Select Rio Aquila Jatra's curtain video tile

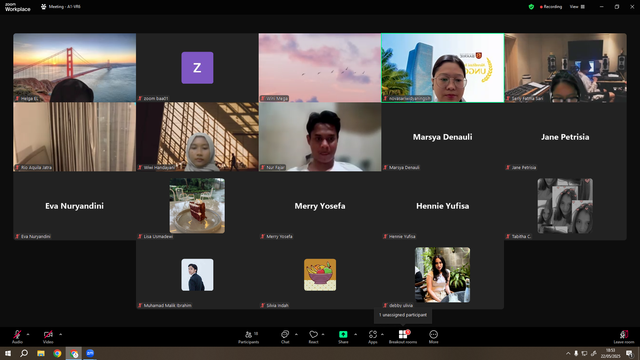pos(75,137)
